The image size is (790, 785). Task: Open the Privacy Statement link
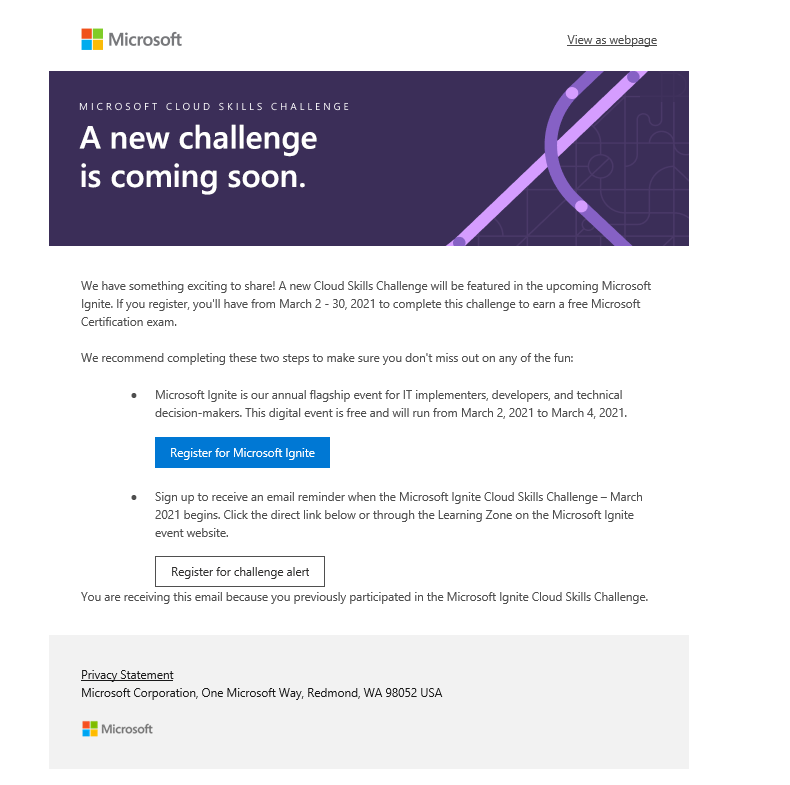127,675
